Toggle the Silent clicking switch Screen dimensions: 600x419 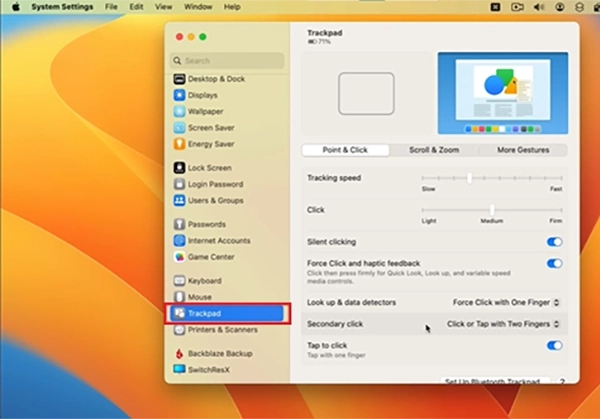[554, 242]
